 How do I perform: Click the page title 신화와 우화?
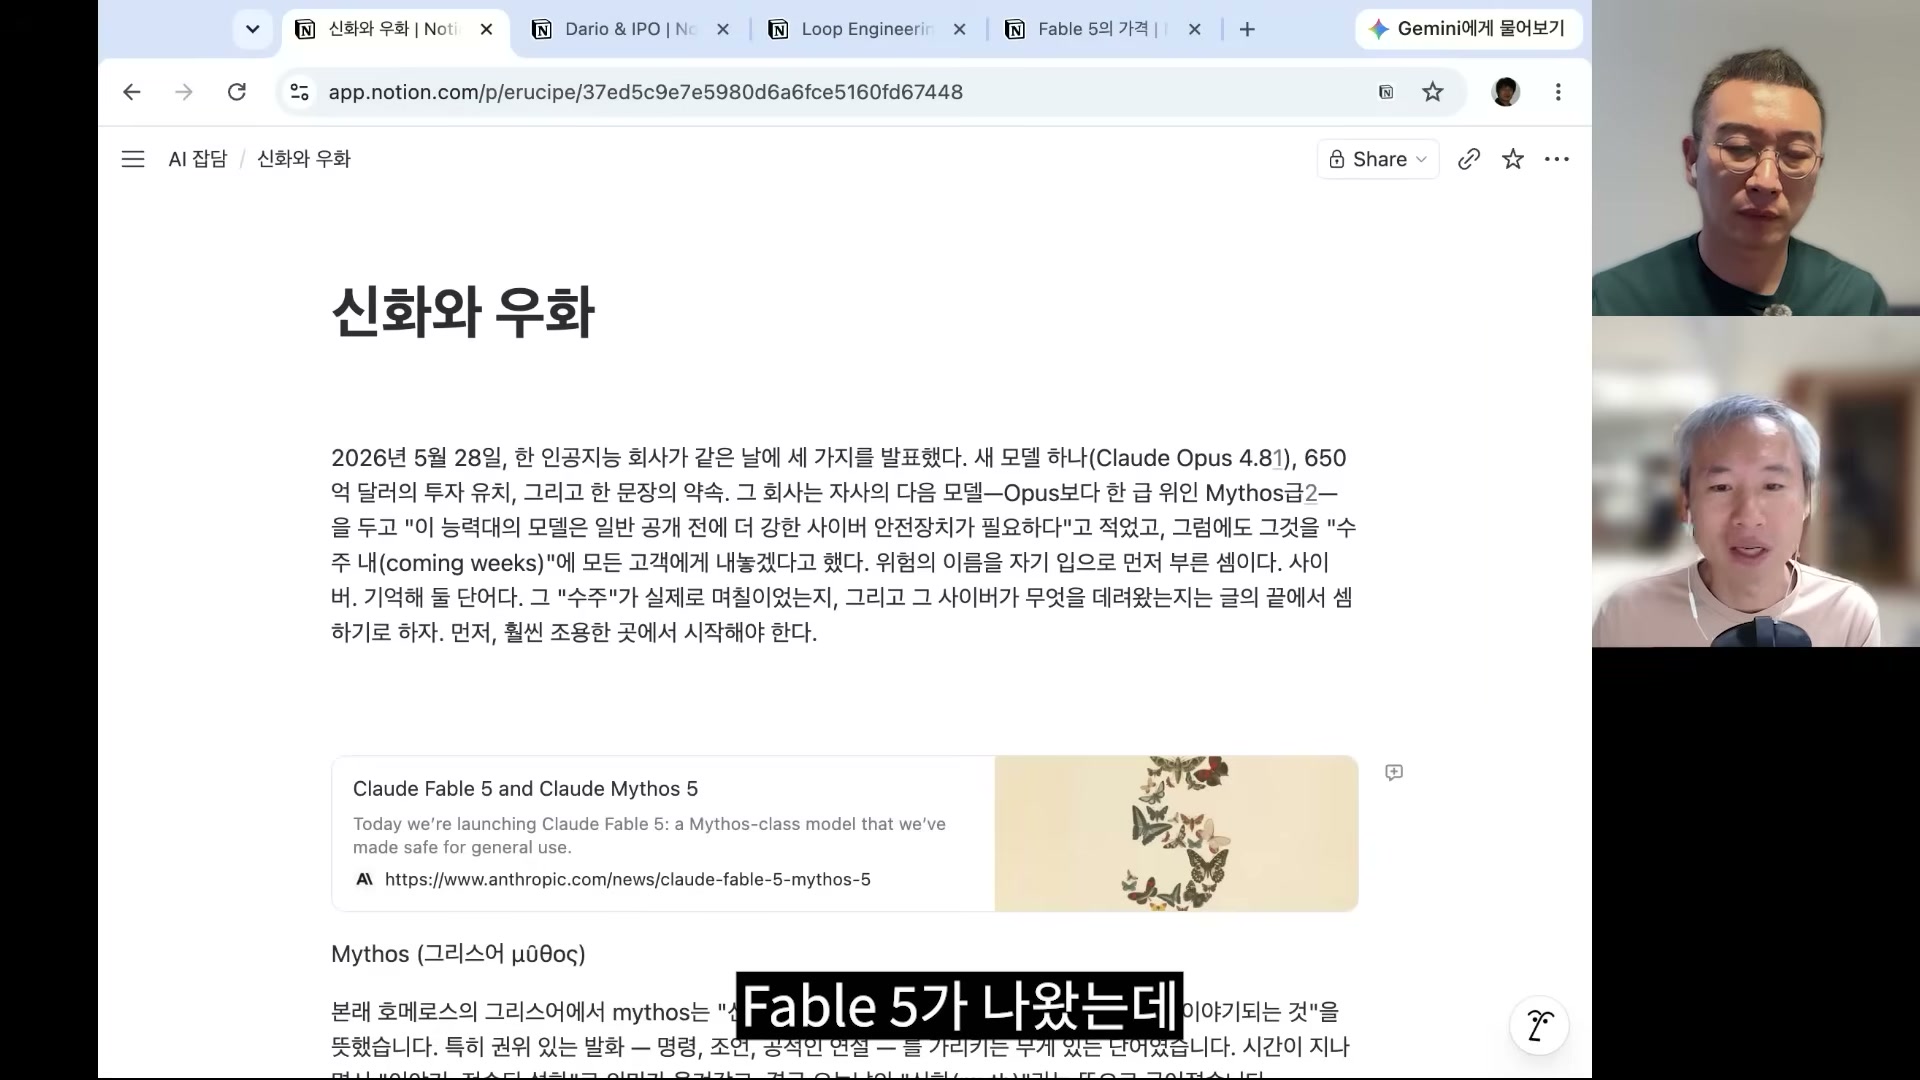463,312
